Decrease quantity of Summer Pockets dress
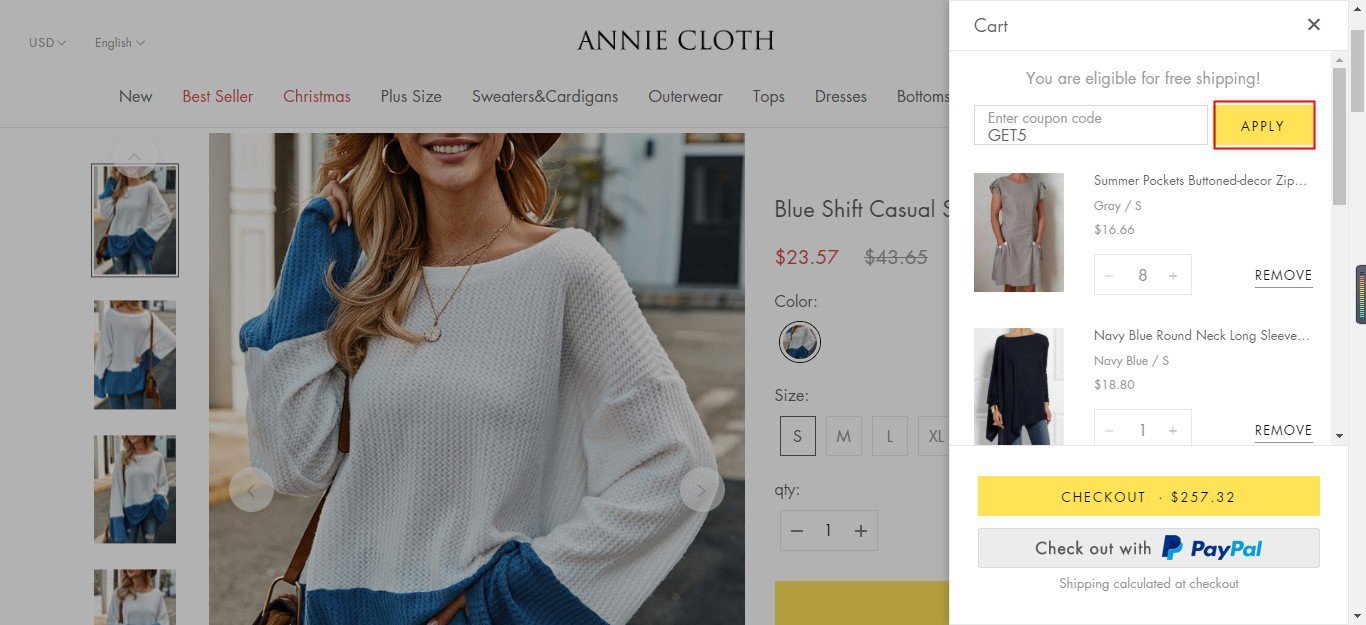Viewport: 1366px width, 625px height. [1109, 276]
